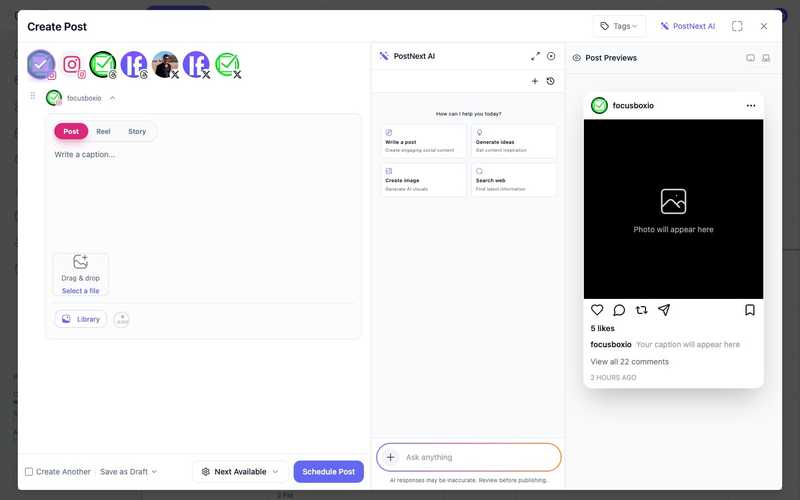Viewport: 800px width, 500px height.
Task: Select the person photo X account avatar
Action: [x=165, y=65]
